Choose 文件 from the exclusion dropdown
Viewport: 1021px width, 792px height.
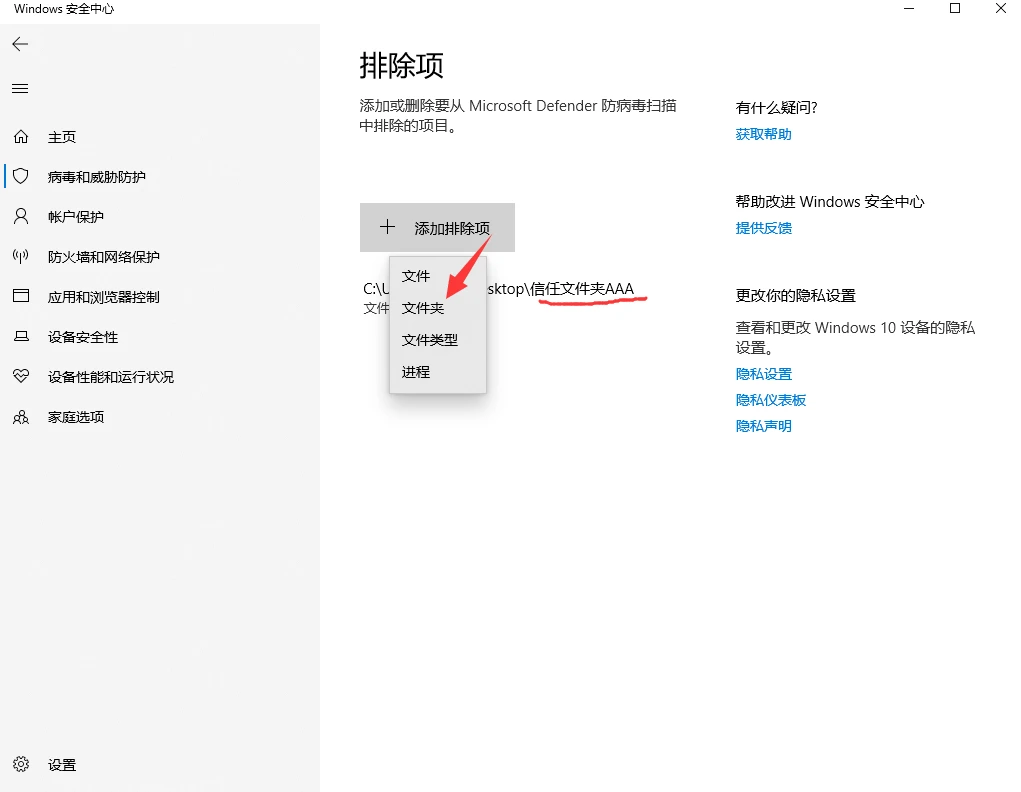(x=438, y=276)
